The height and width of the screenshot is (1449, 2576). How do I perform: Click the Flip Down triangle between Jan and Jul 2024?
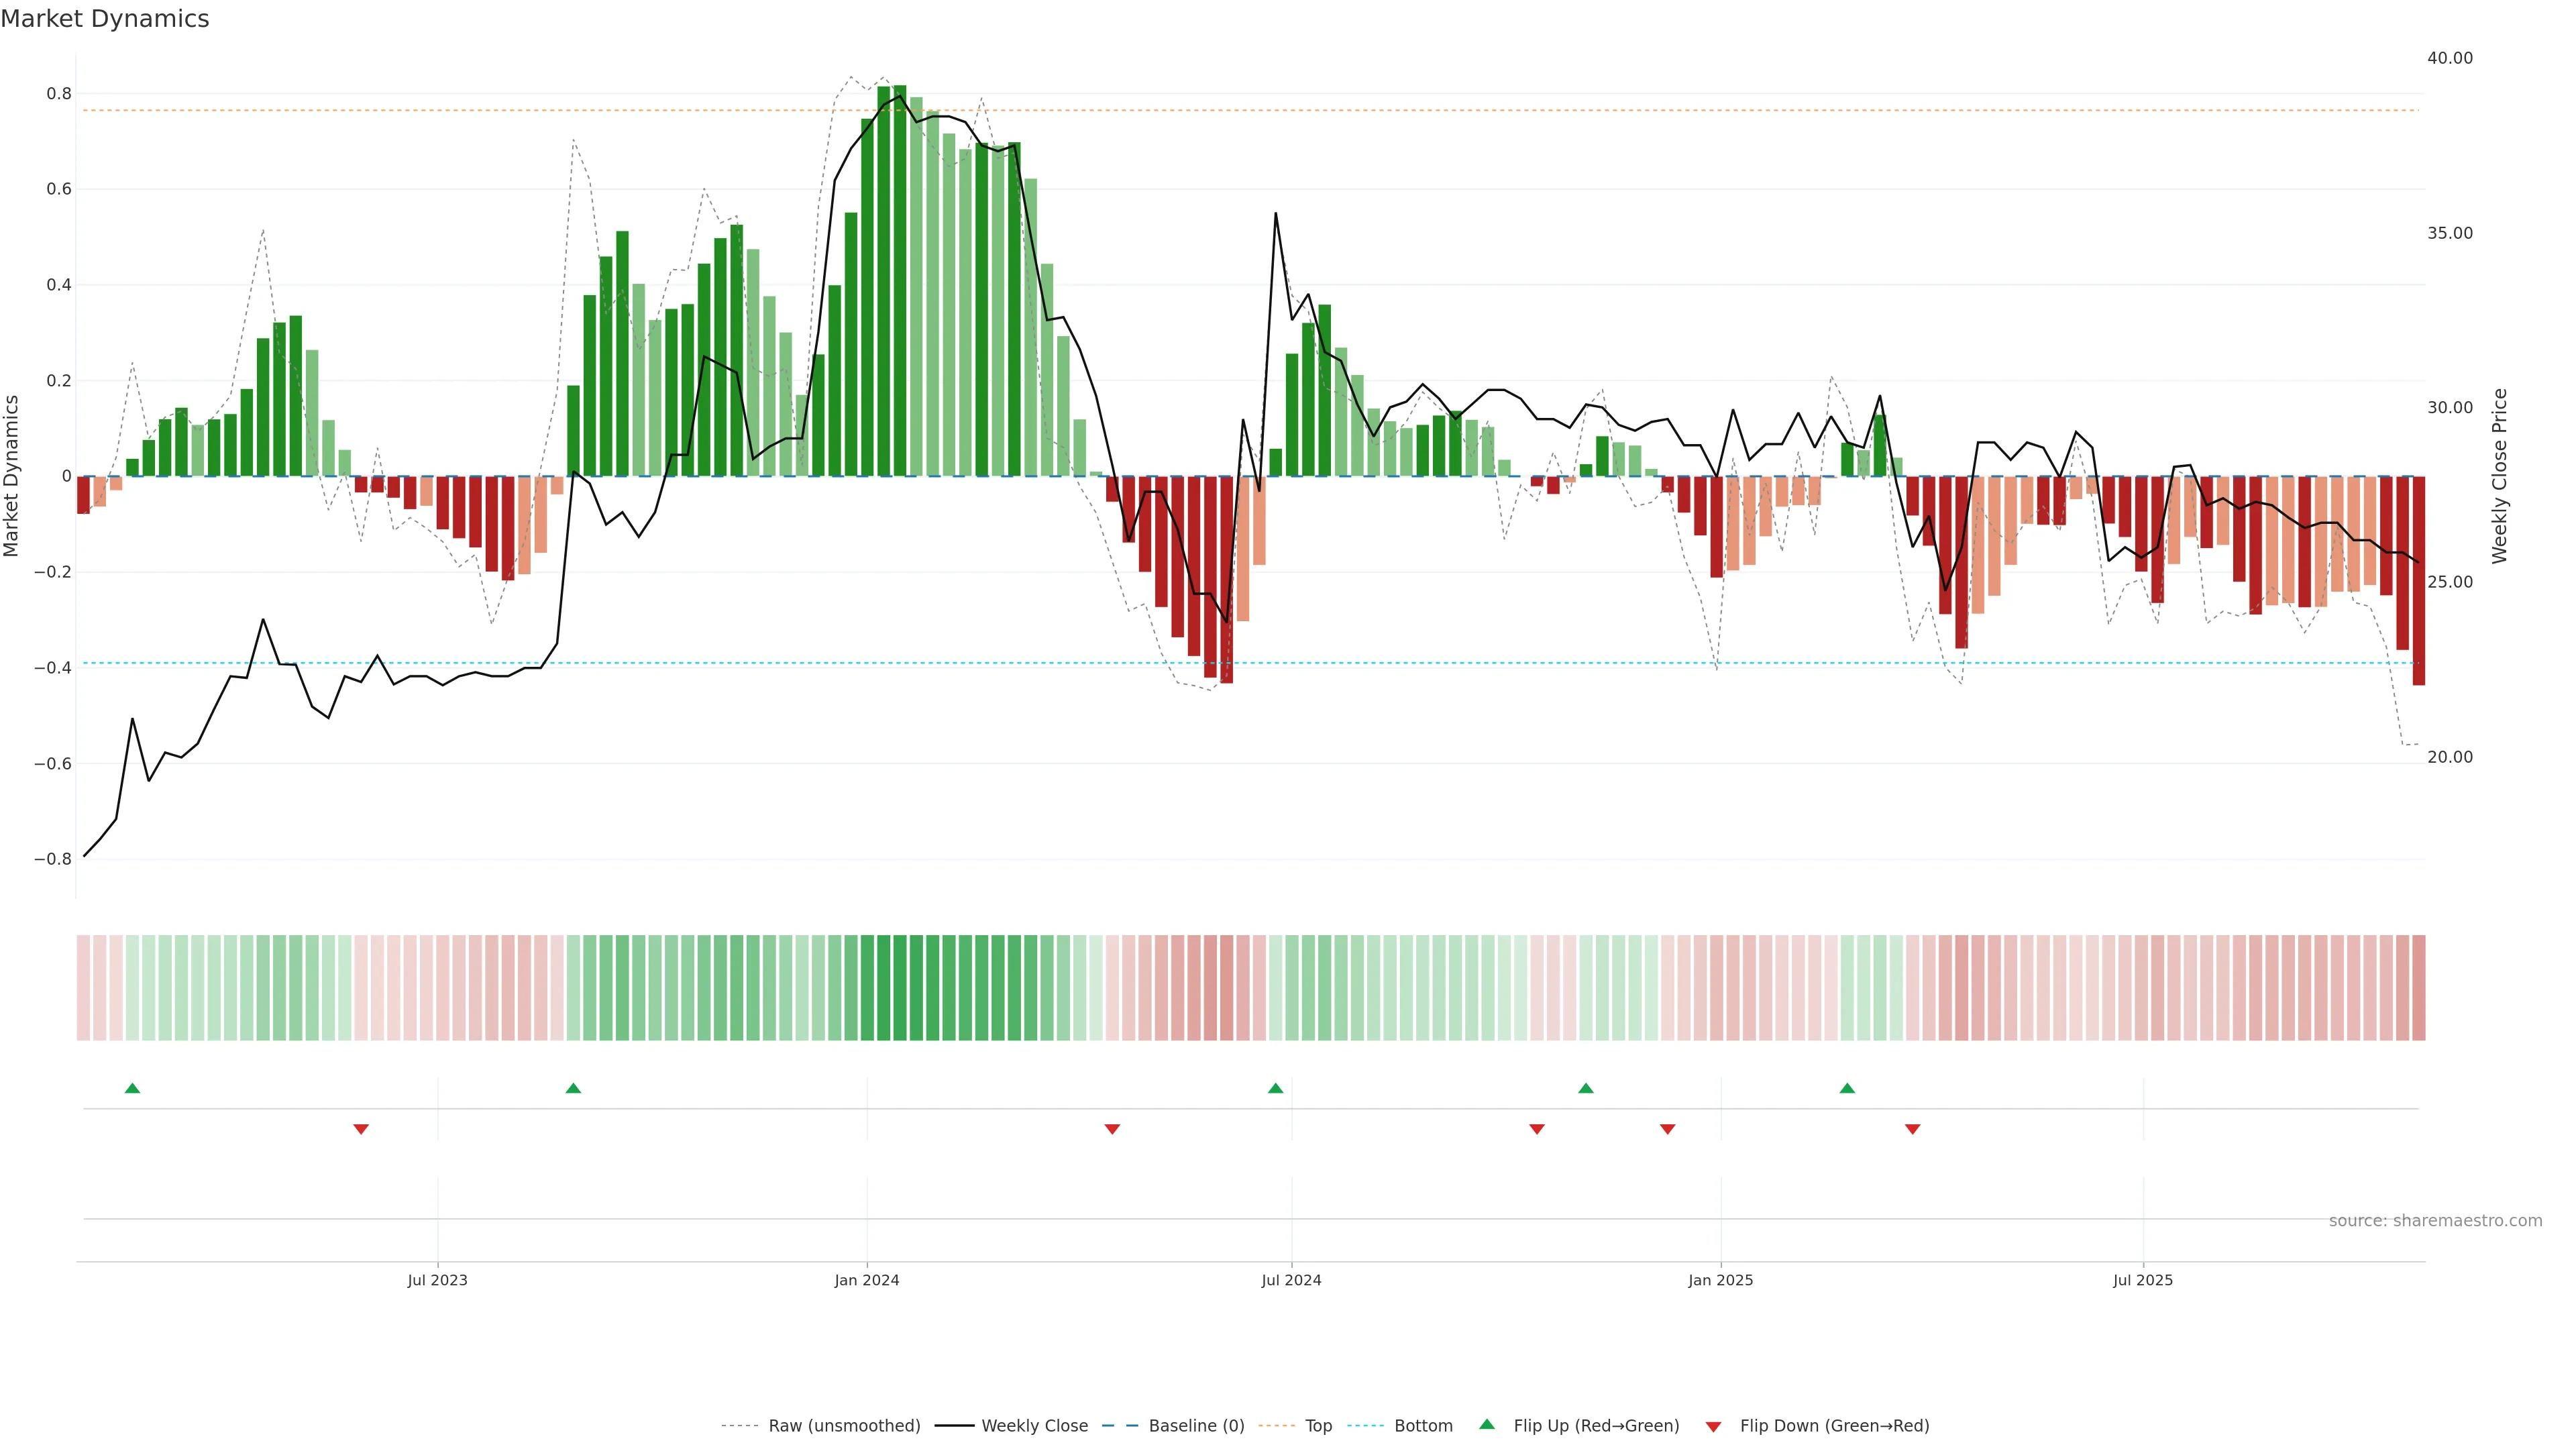1112,1129
